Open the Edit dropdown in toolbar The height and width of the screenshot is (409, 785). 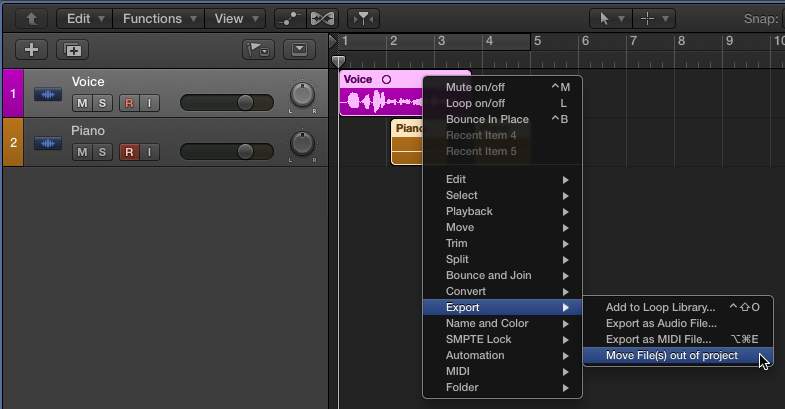[85, 19]
